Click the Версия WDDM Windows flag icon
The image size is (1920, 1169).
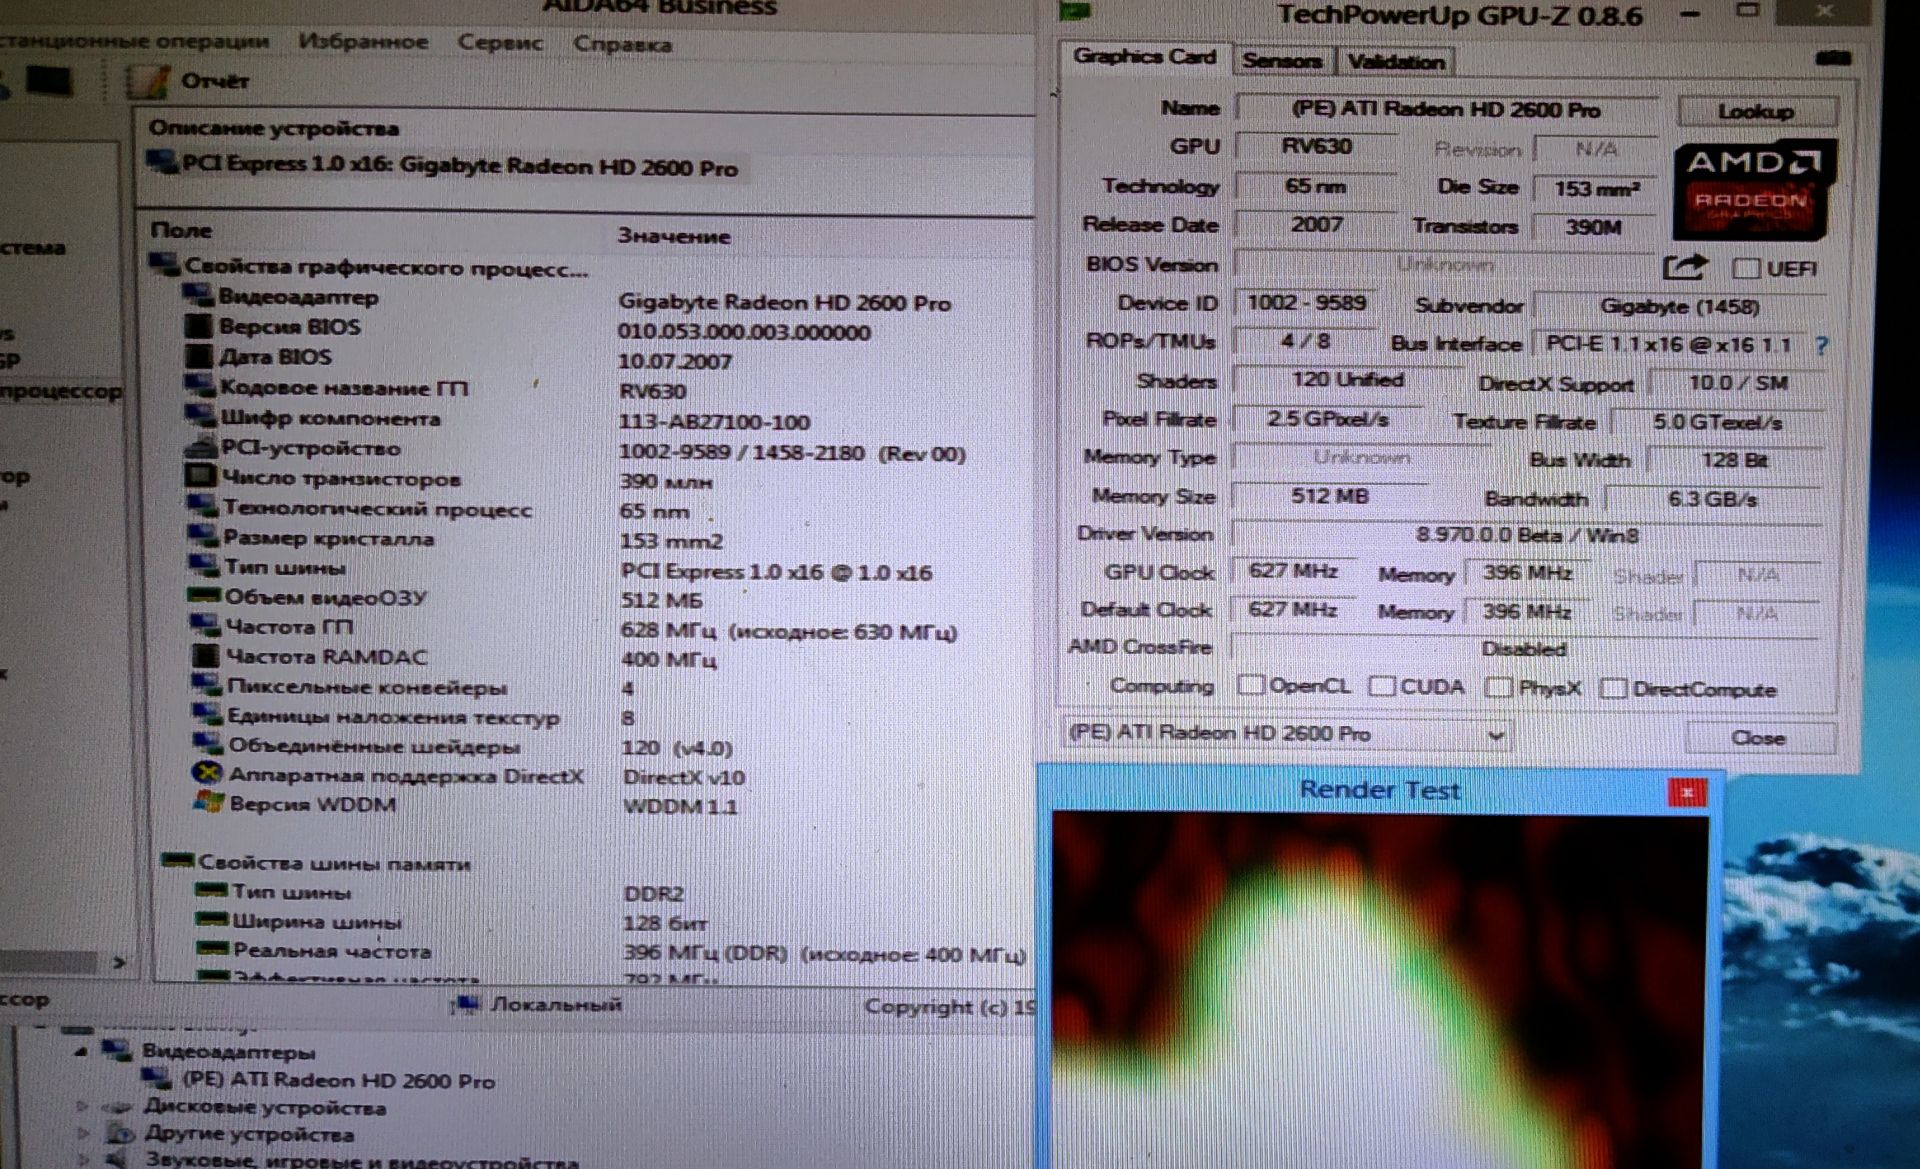pyautogui.click(x=208, y=802)
